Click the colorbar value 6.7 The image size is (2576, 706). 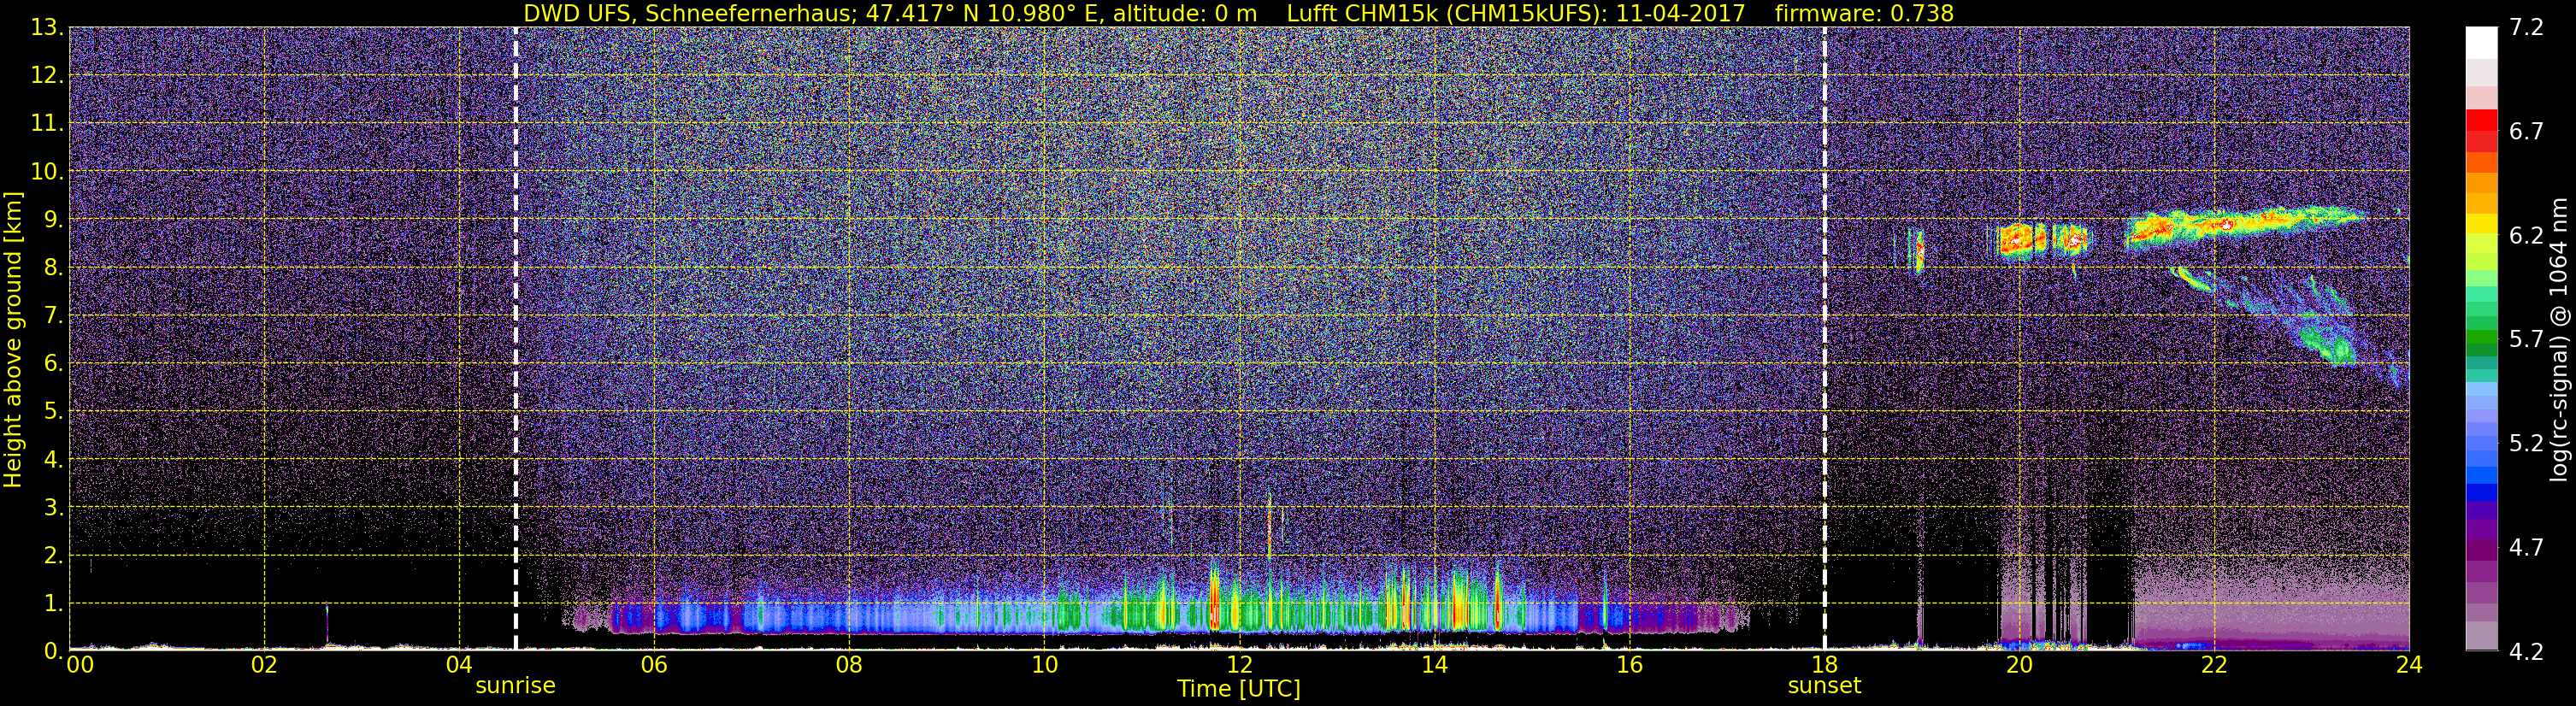[x=2526, y=132]
